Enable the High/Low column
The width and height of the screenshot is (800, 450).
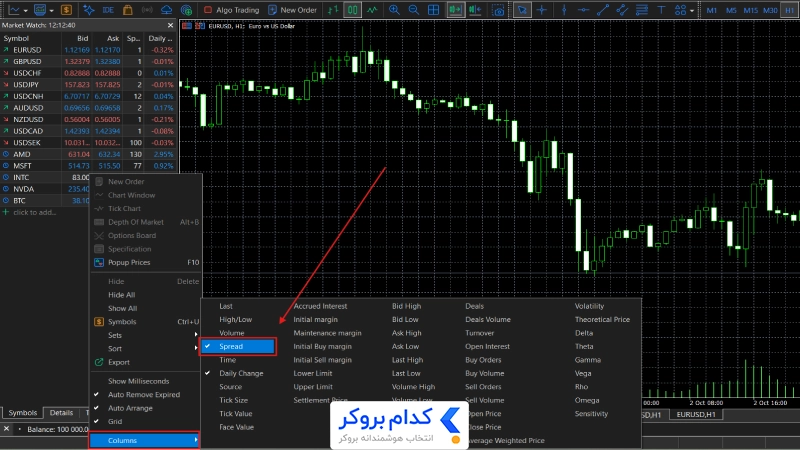235,319
